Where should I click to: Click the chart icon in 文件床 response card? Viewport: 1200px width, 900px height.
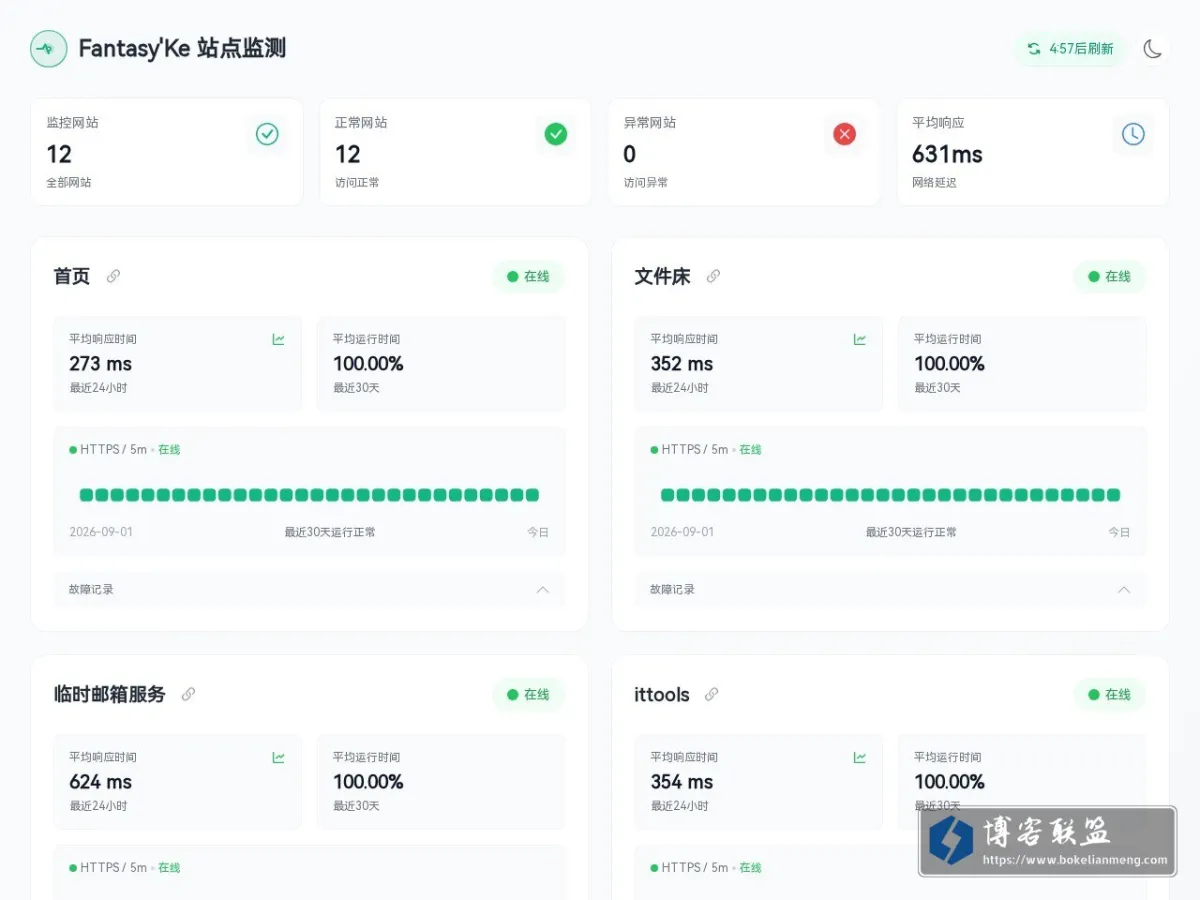(x=860, y=340)
